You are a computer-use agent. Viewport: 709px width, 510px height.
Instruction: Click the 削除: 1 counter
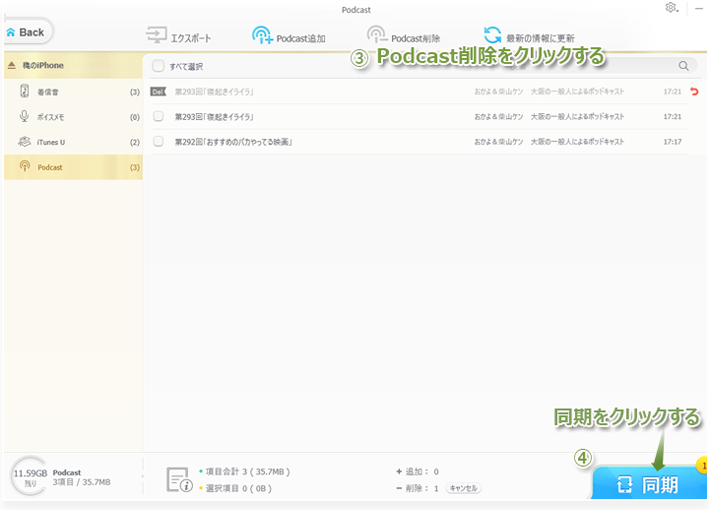tap(417, 488)
